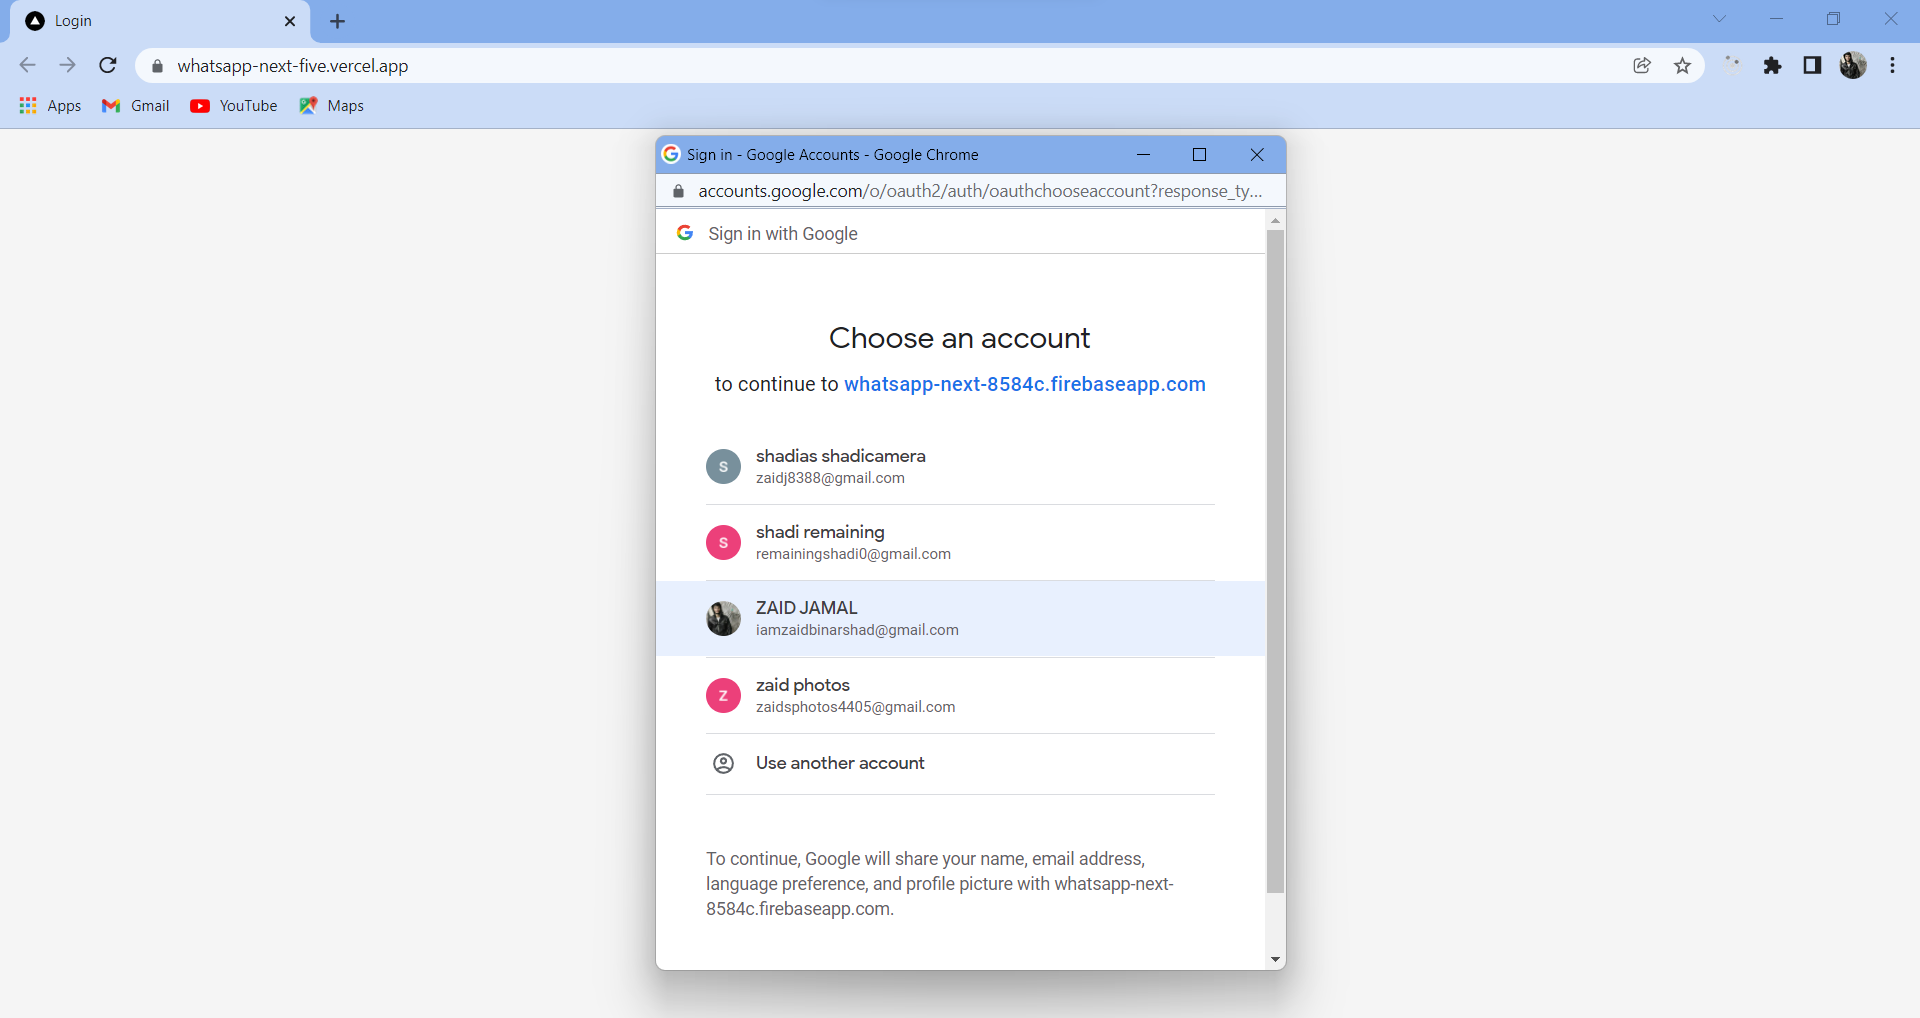The height and width of the screenshot is (1018, 1920).
Task: Minimize the Google sign-in popup window
Action: [1143, 155]
